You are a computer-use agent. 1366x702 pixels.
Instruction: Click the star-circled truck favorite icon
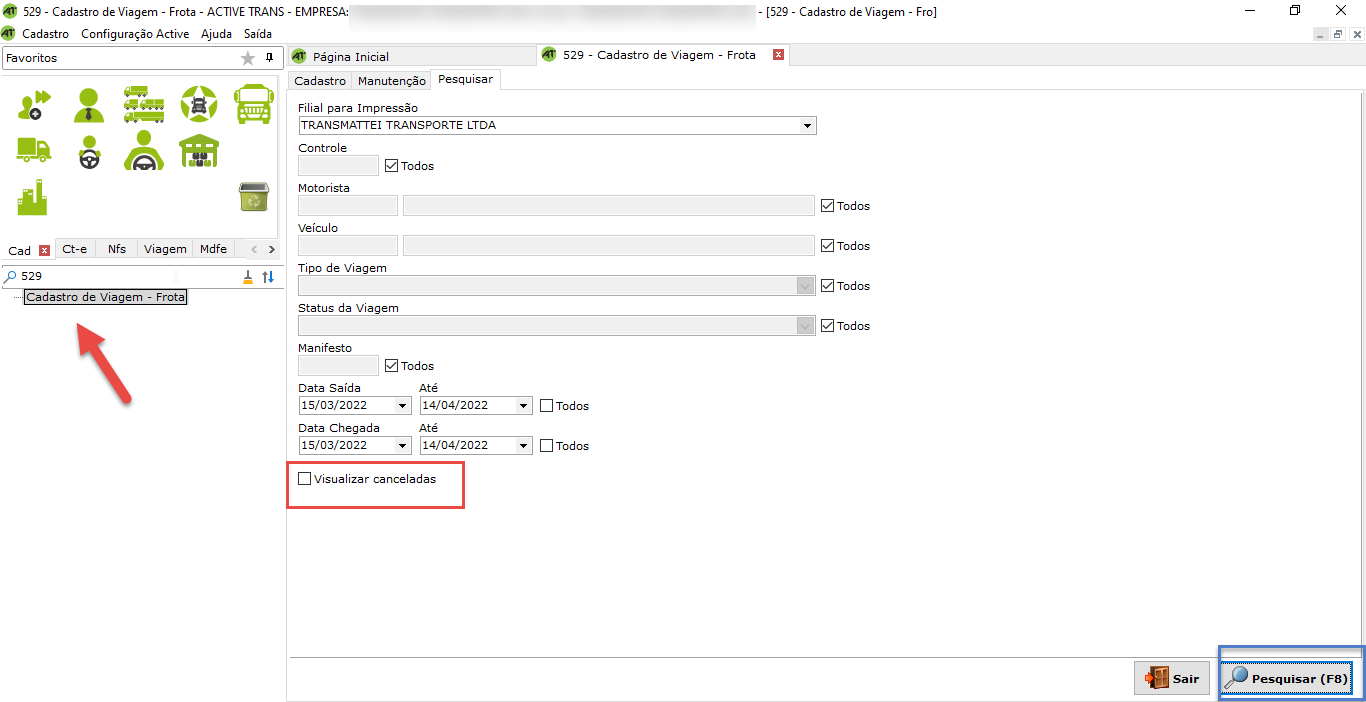click(199, 103)
